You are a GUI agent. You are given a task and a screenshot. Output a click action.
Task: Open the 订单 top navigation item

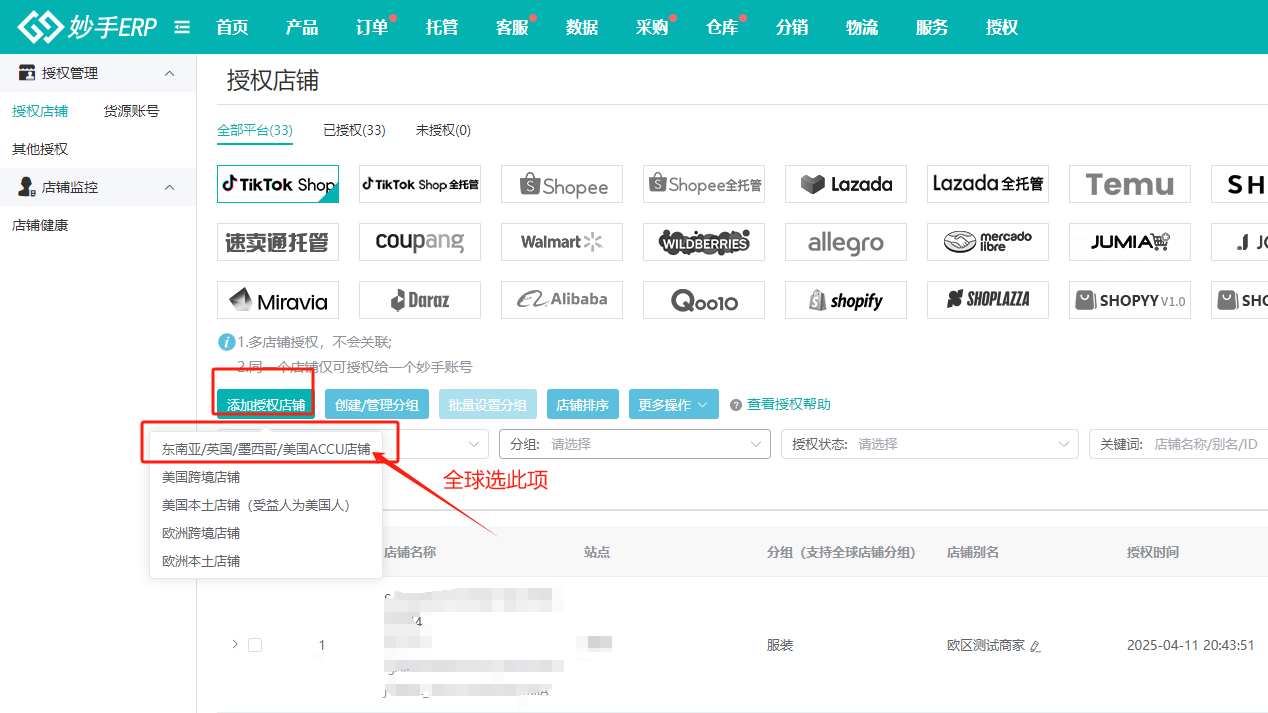click(372, 27)
